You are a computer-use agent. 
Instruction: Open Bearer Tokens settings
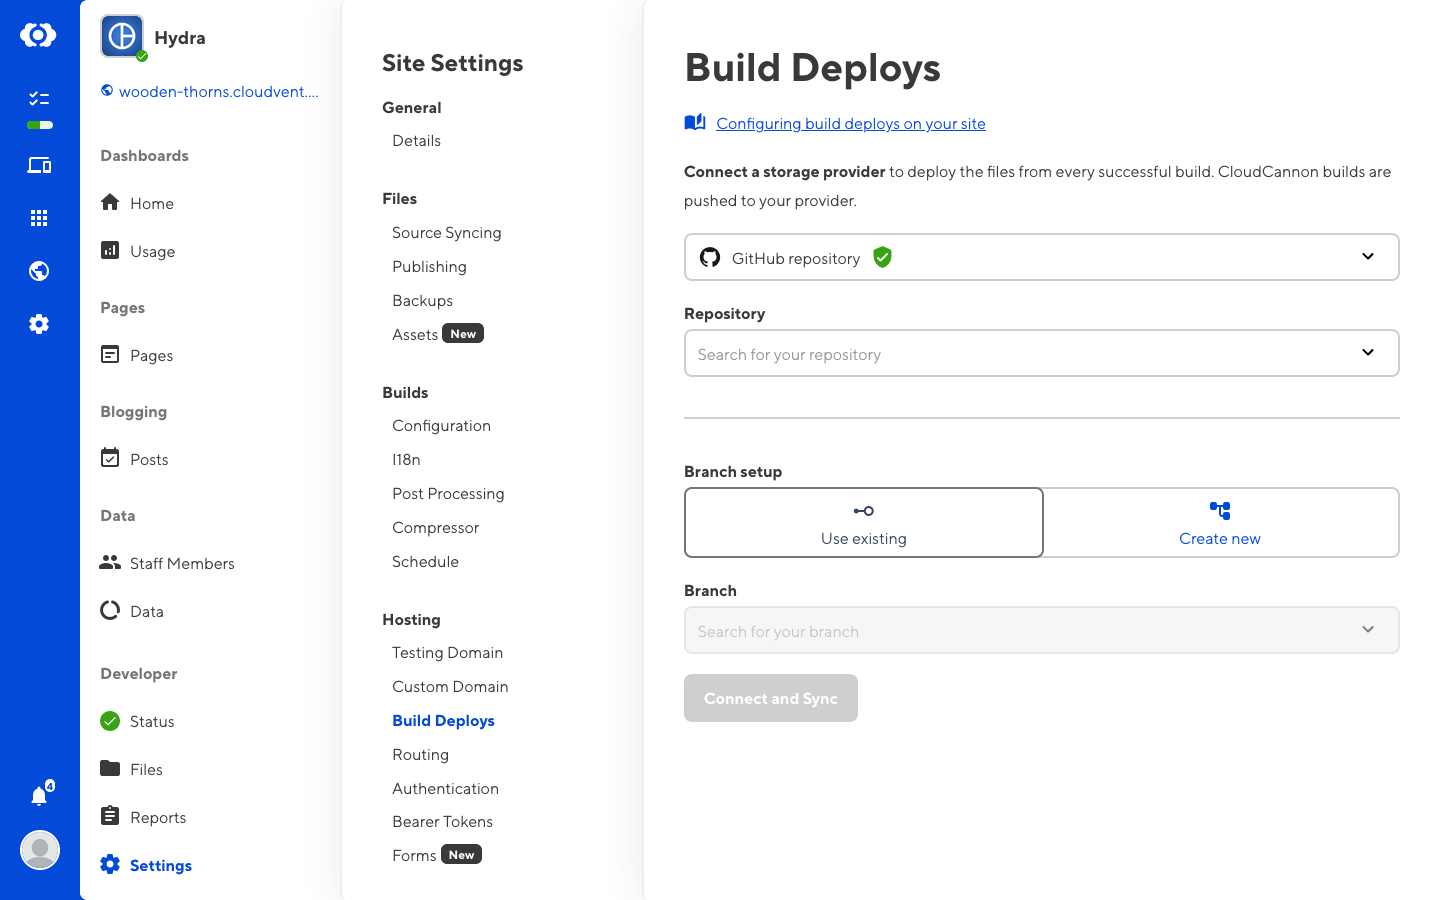[x=442, y=822]
